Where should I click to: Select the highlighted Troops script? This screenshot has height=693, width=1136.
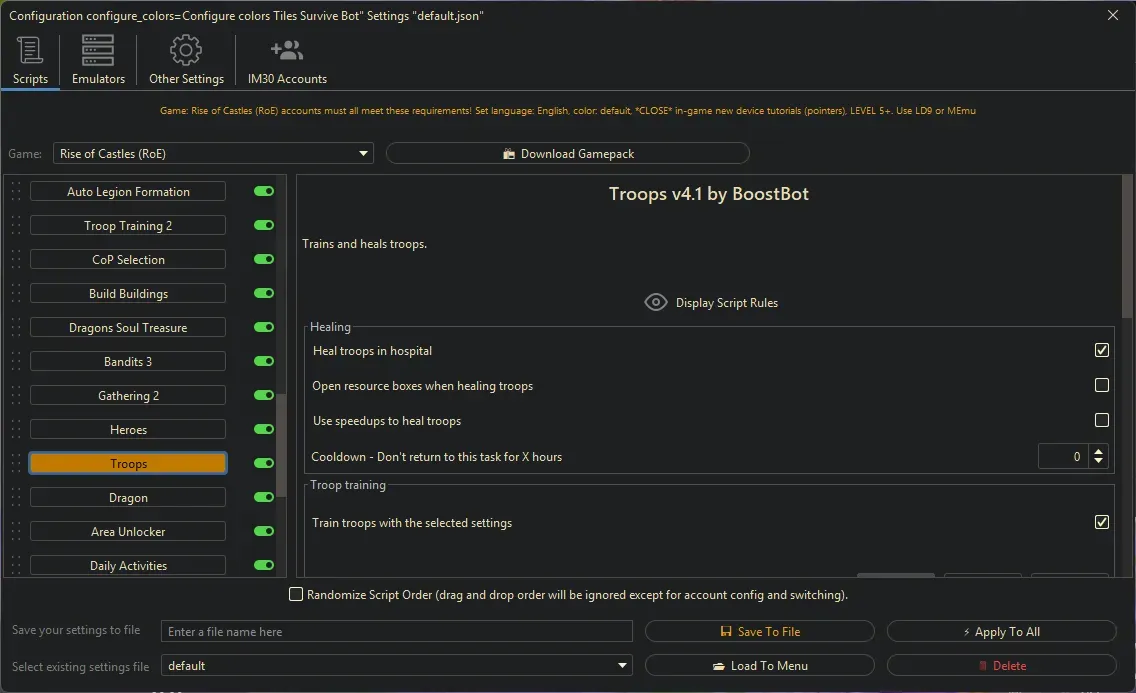click(x=128, y=463)
